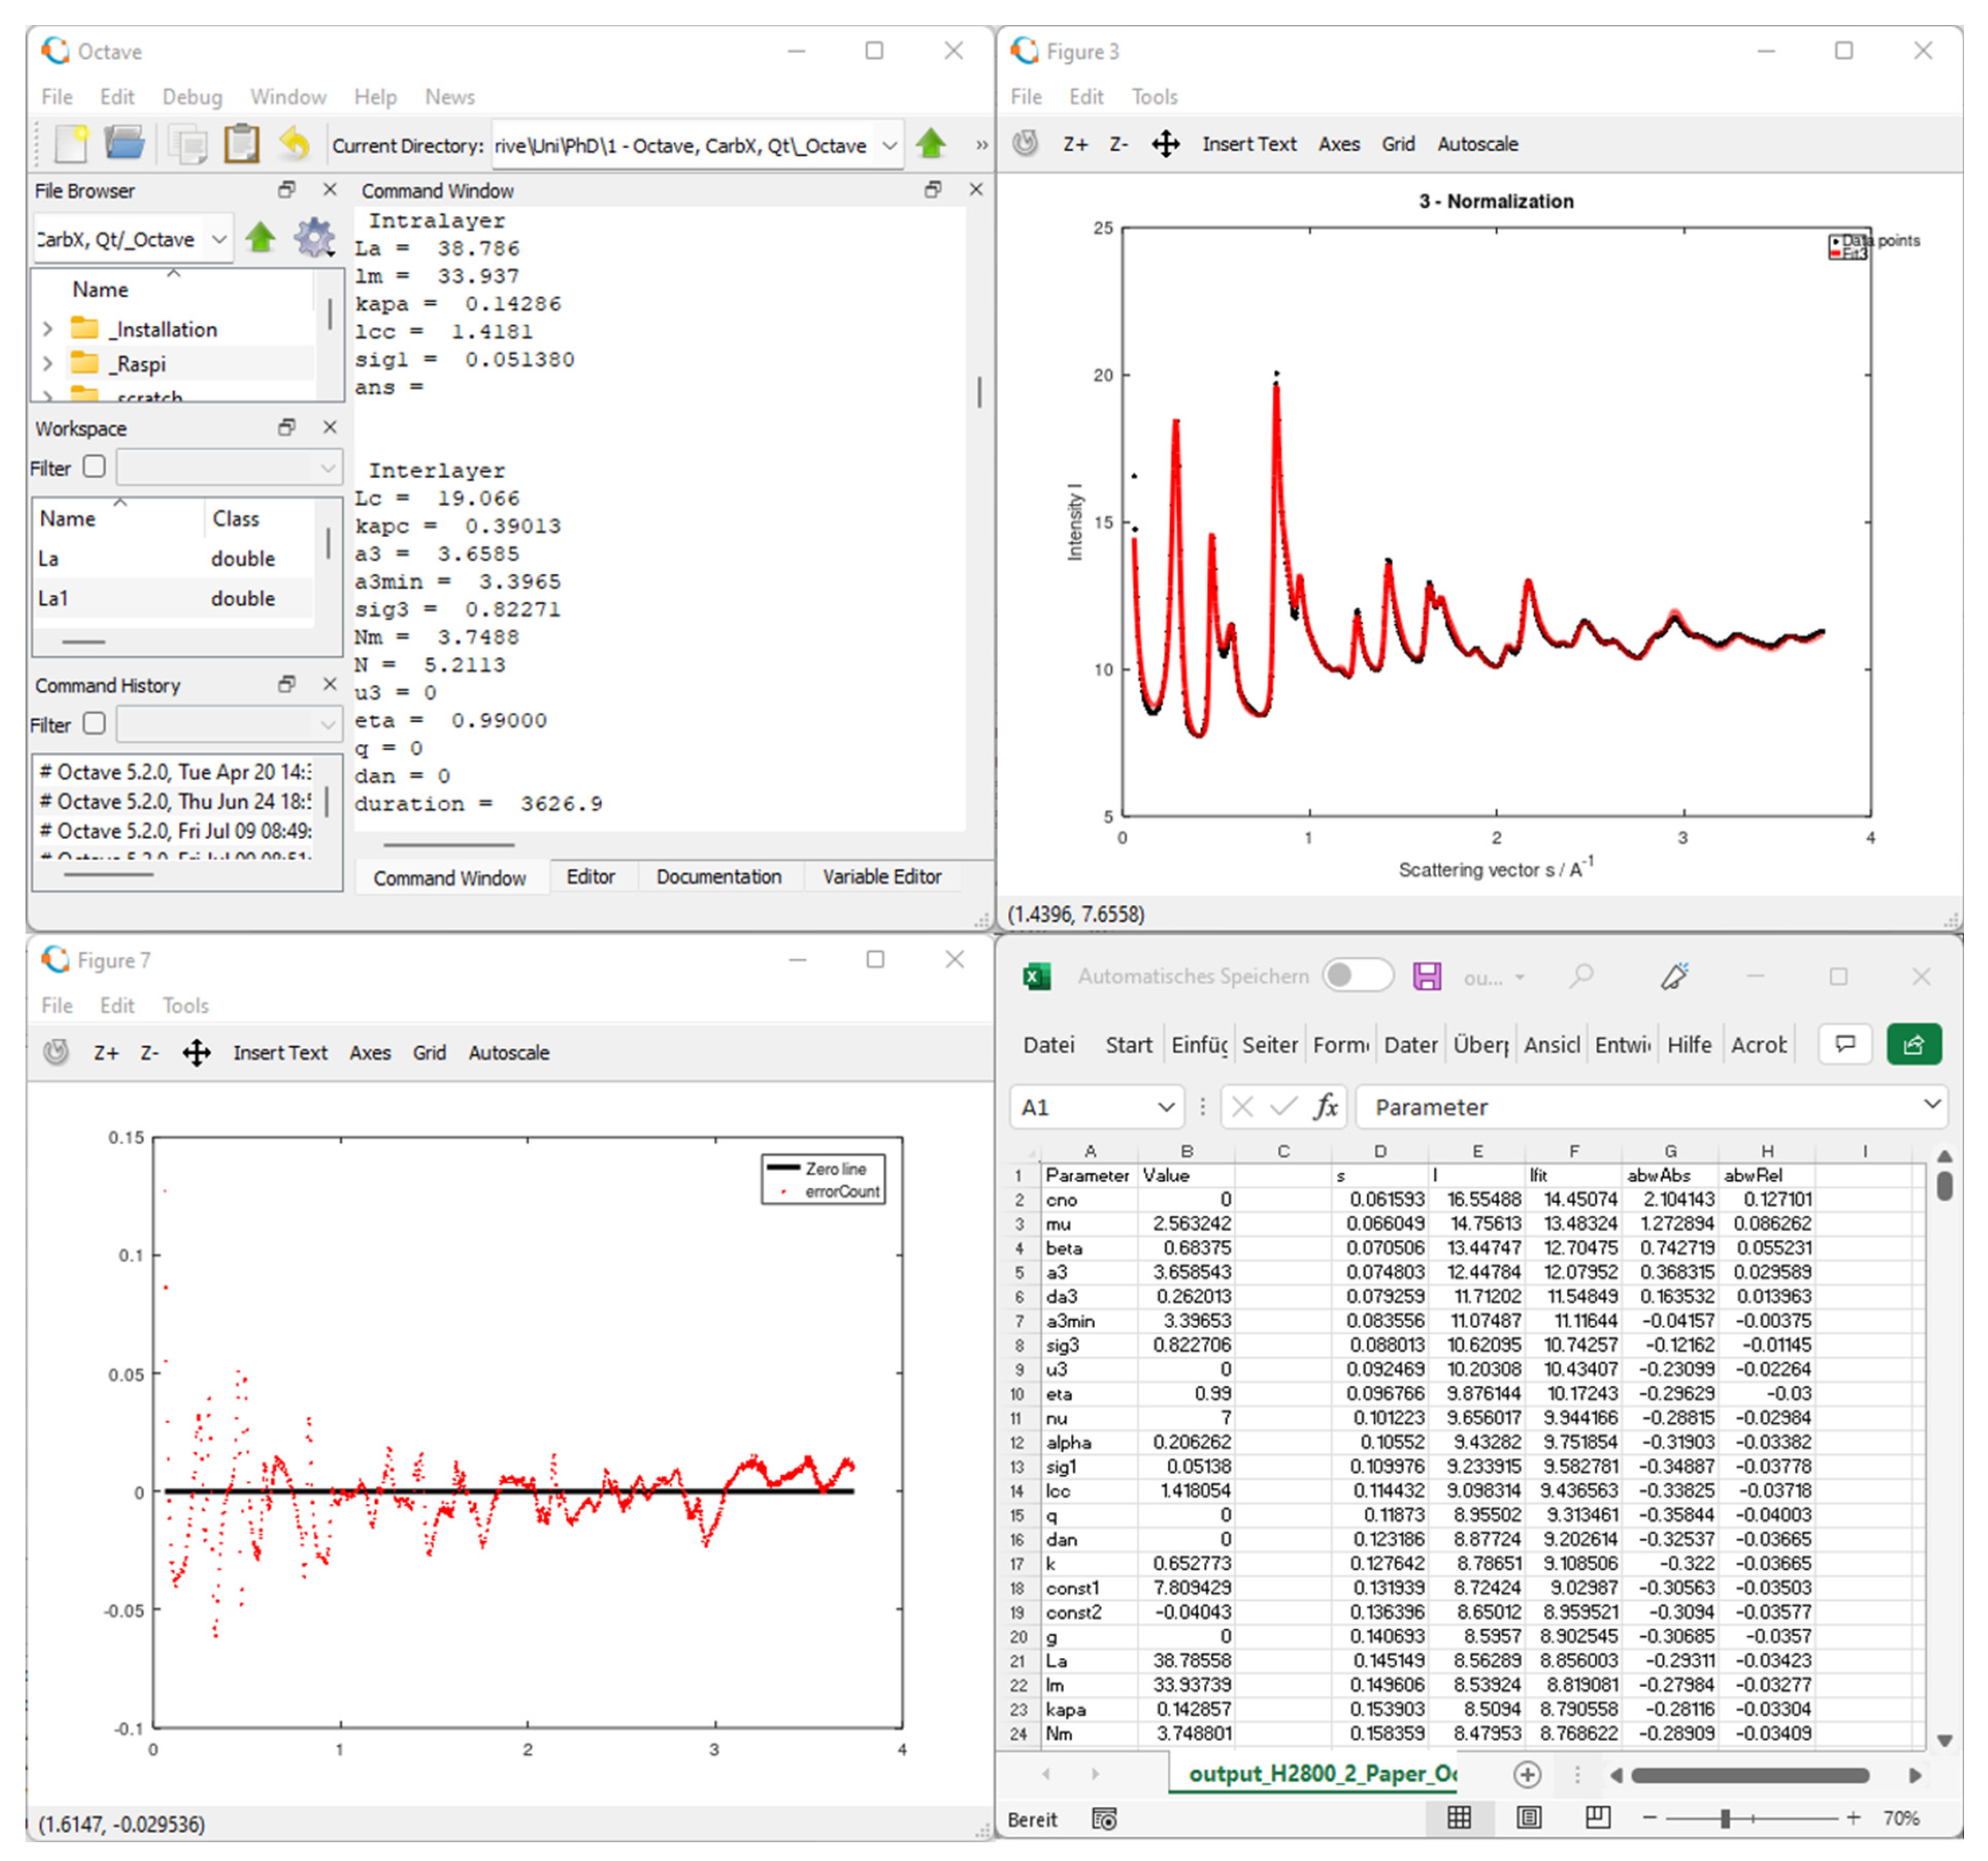This screenshot has width=1988, height=1861.
Task: Click the Excel save disk icon
Action: click(x=1427, y=976)
